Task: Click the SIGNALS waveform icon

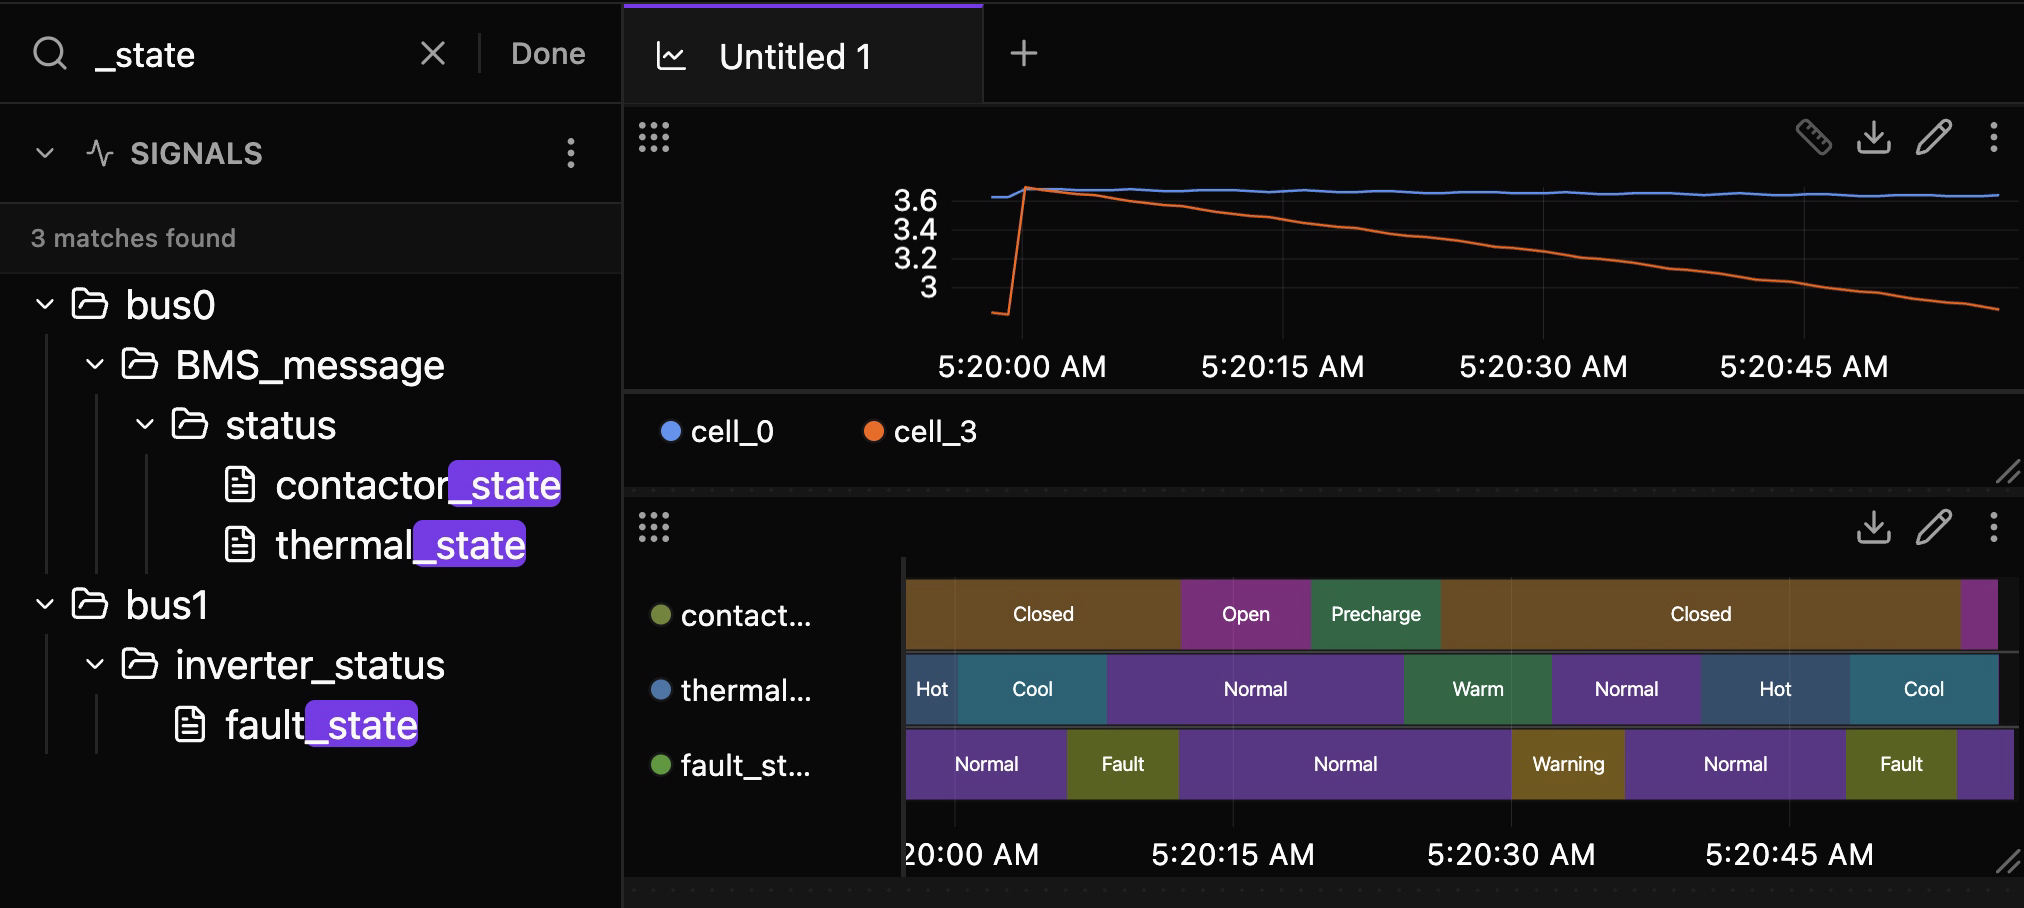Action: point(100,153)
